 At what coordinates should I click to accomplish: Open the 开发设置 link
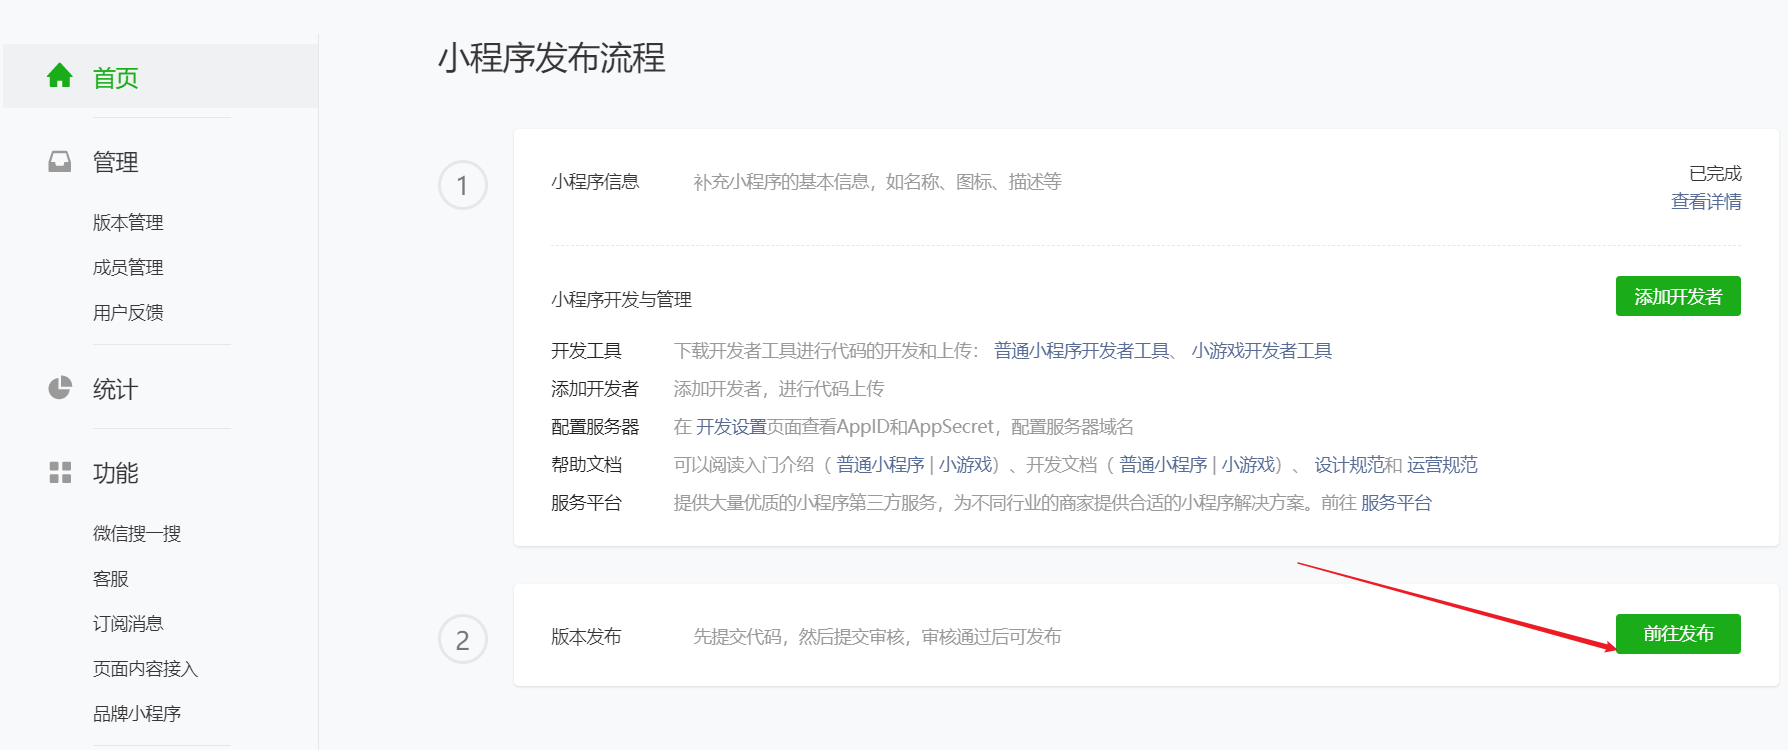click(731, 426)
